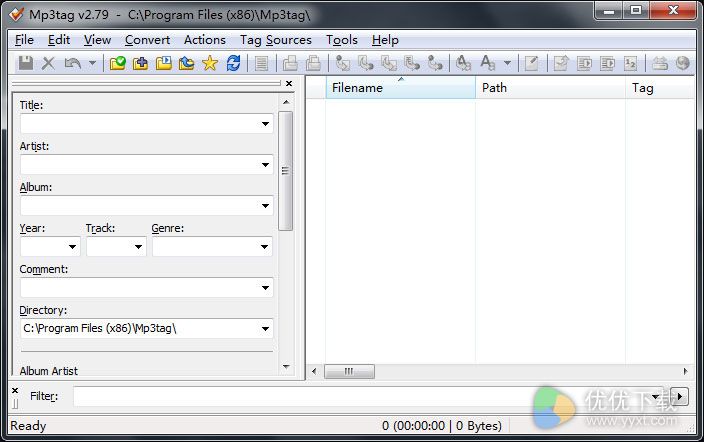Screen dimensions: 704x442
Task: Click the file list horizontal scrollbar thumb
Action: 349,371
